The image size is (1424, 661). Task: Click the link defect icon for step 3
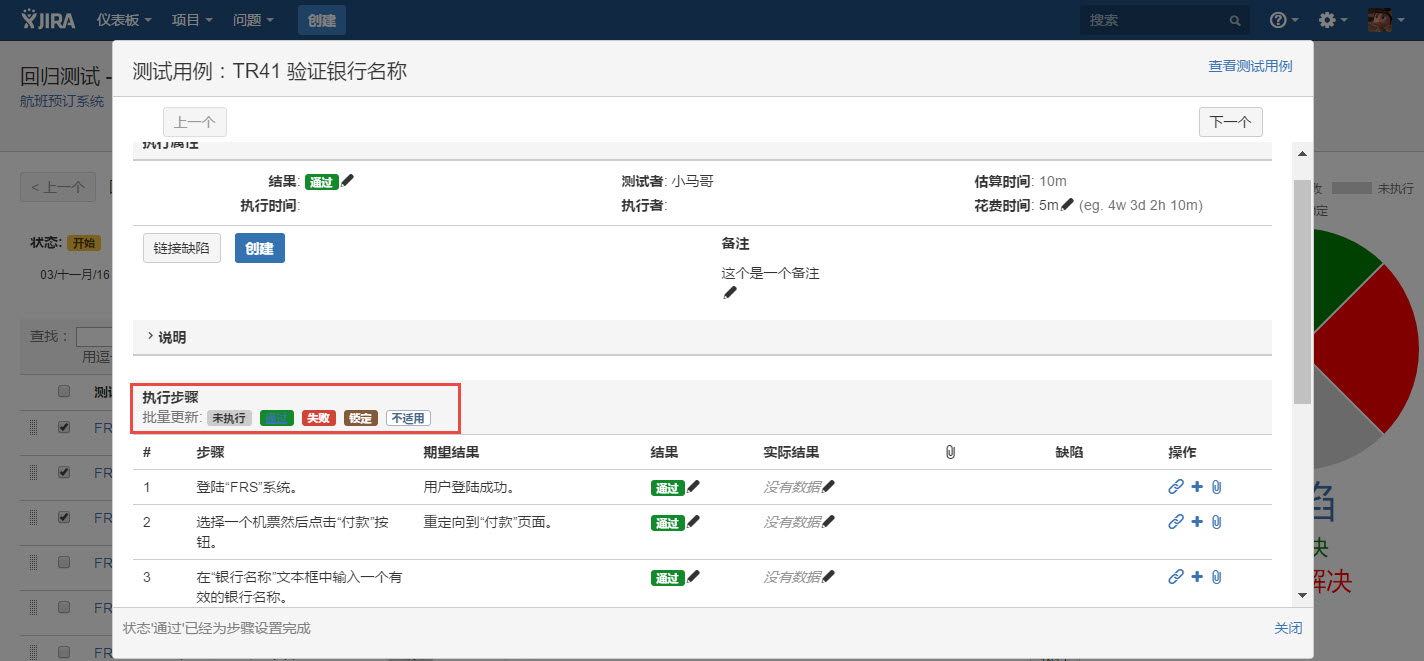[x=1176, y=576]
